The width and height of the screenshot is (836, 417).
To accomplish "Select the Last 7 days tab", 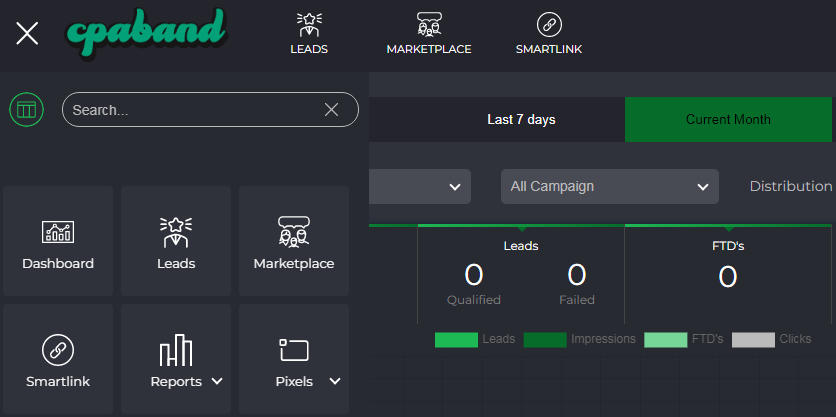I will click(521, 119).
